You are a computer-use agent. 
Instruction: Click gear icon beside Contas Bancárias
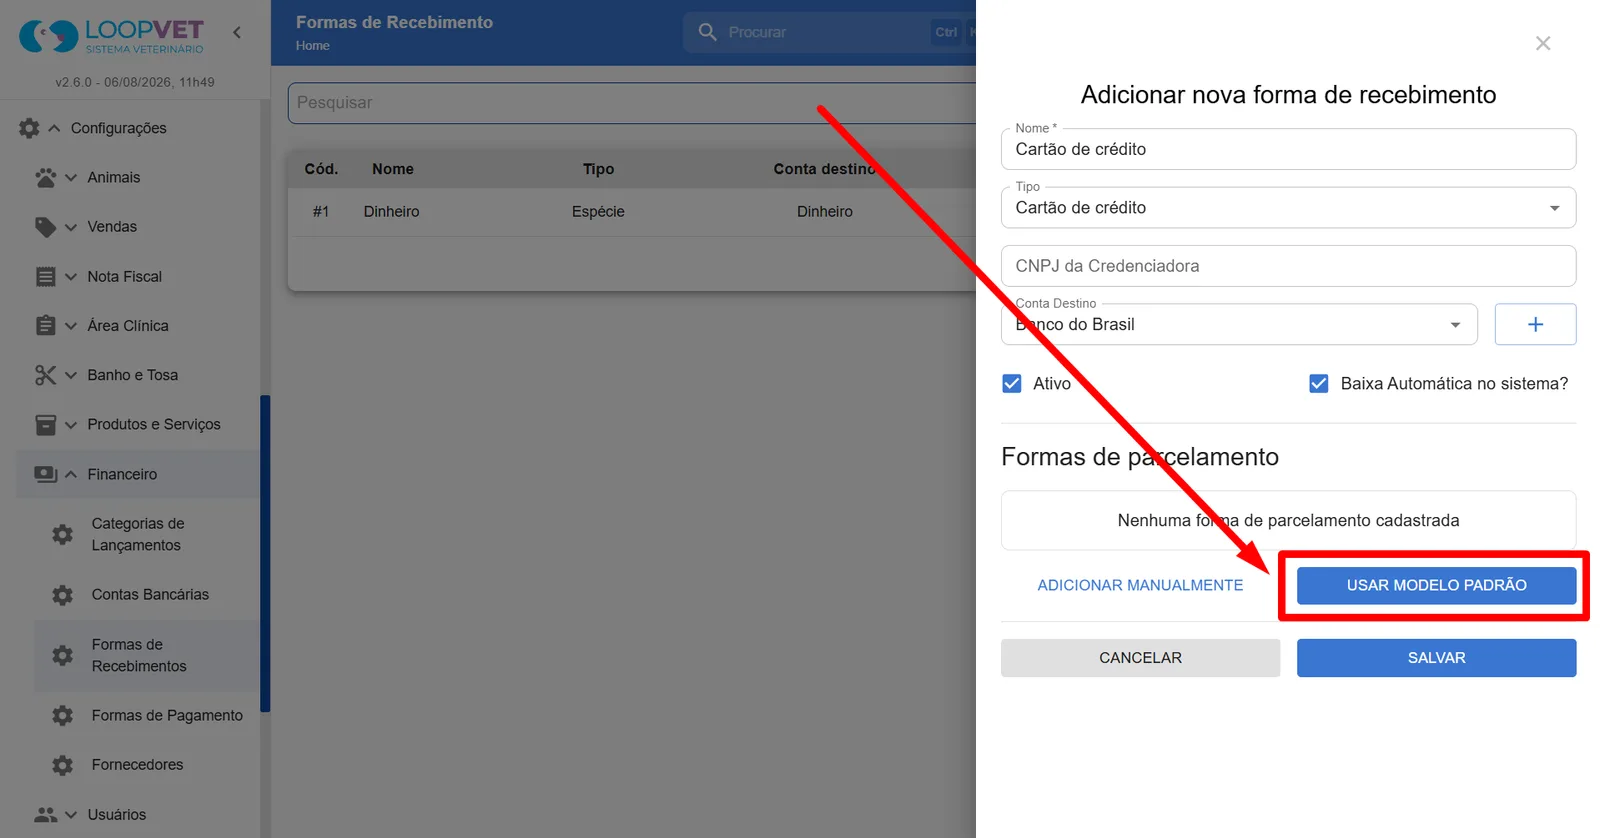(x=63, y=595)
